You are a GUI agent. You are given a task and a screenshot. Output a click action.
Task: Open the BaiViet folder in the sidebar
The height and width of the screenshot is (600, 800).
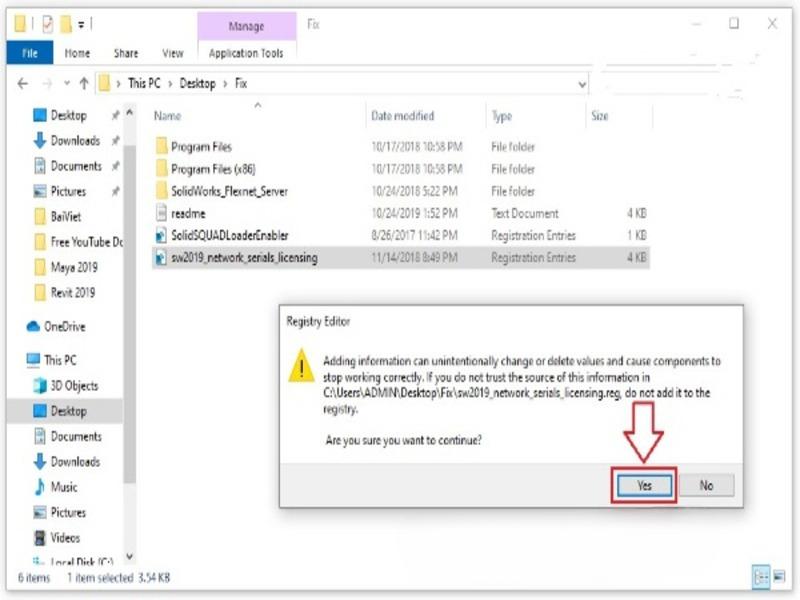(x=66, y=217)
